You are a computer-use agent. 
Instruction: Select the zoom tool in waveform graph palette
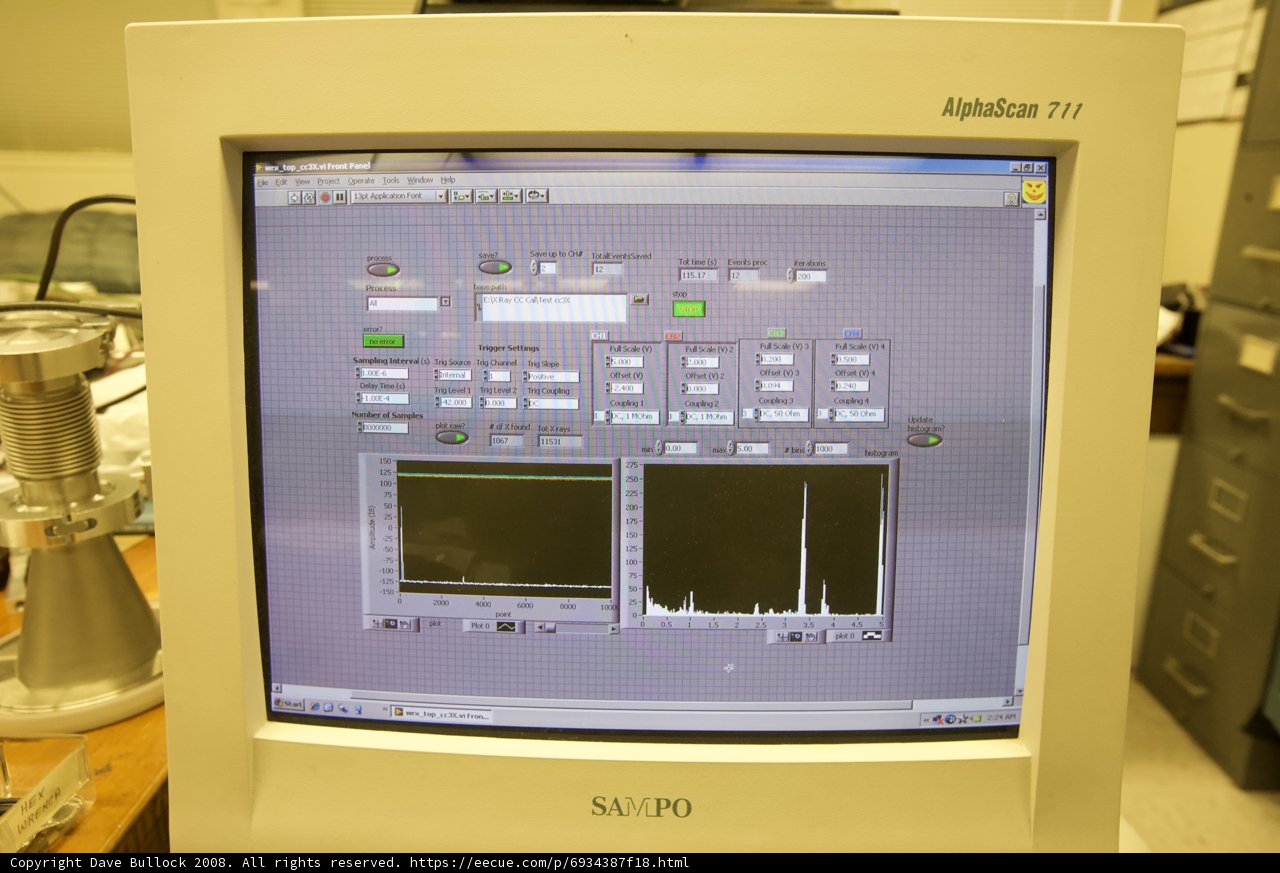pos(390,624)
